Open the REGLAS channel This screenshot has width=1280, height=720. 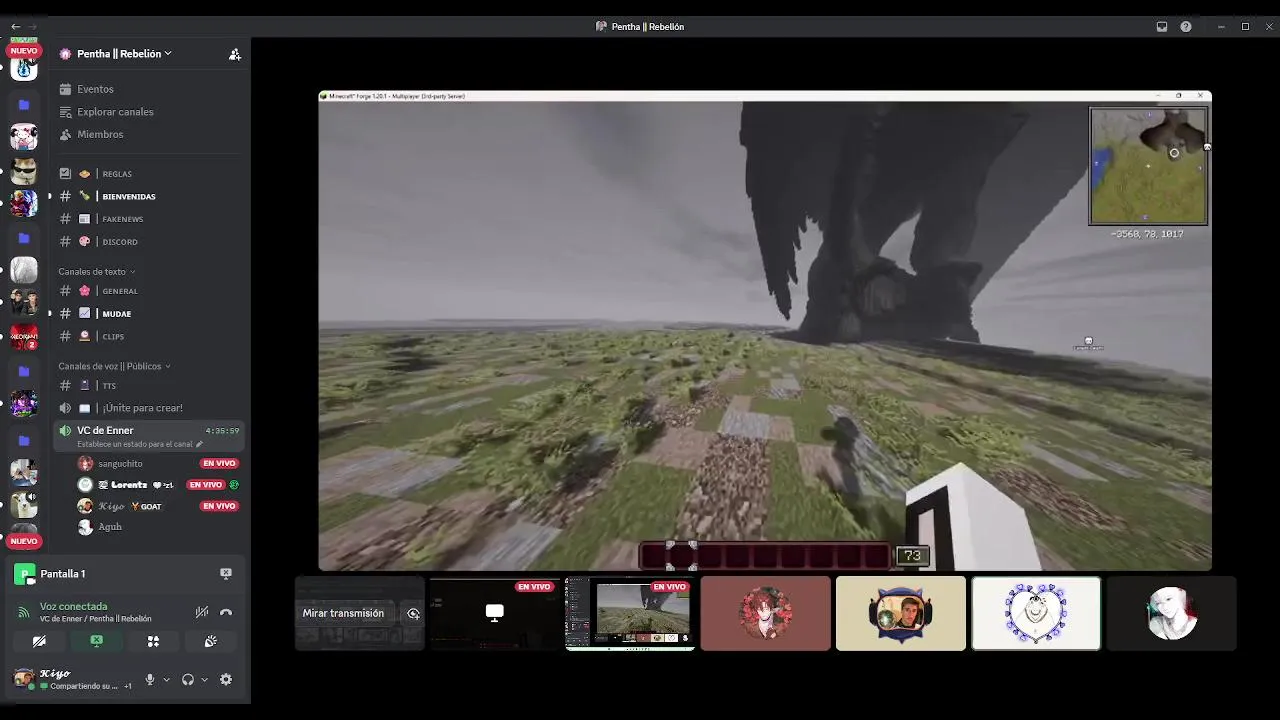[x=150, y=174]
